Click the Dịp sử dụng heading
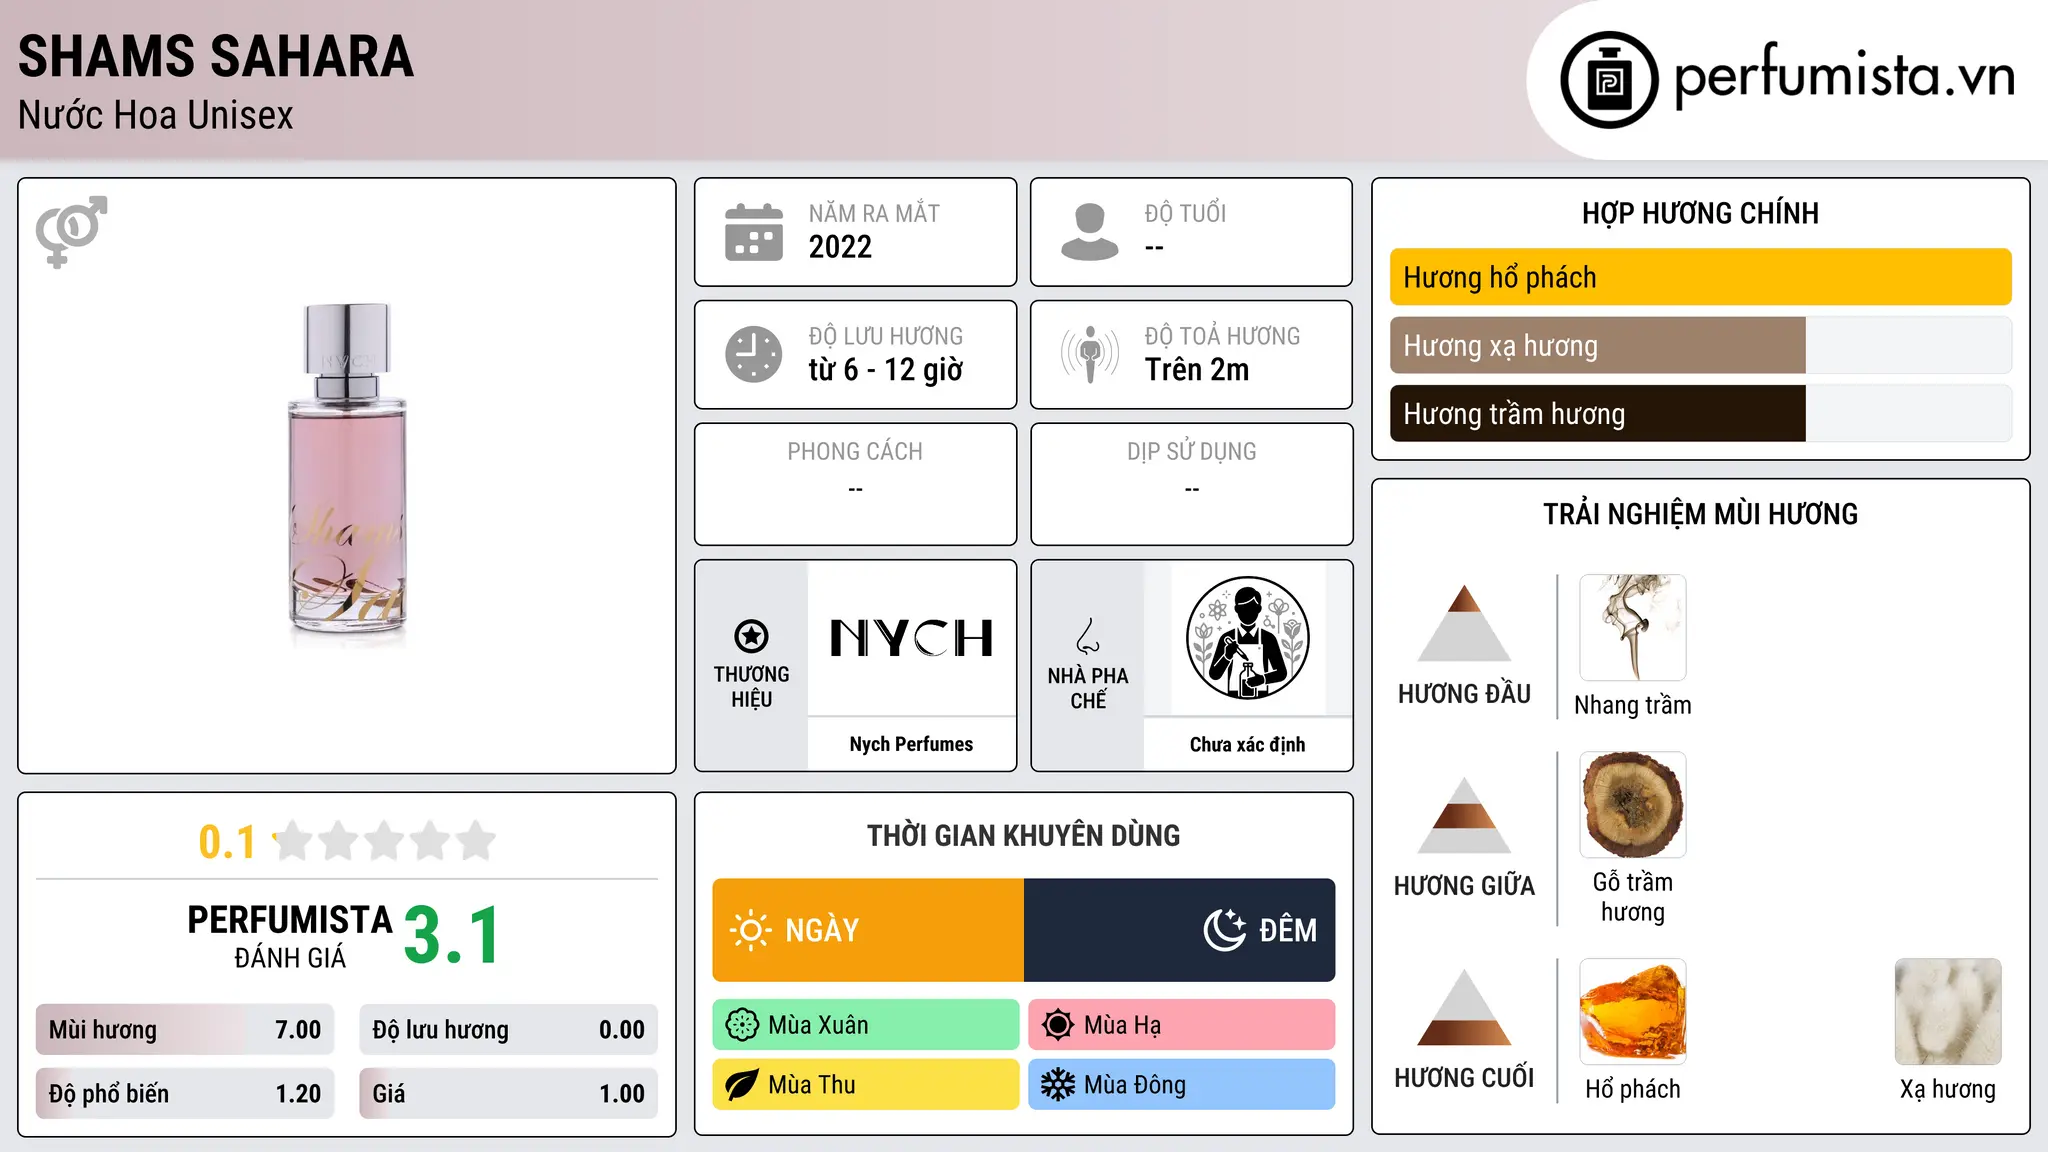The image size is (2048, 1152). [1192, 452]
